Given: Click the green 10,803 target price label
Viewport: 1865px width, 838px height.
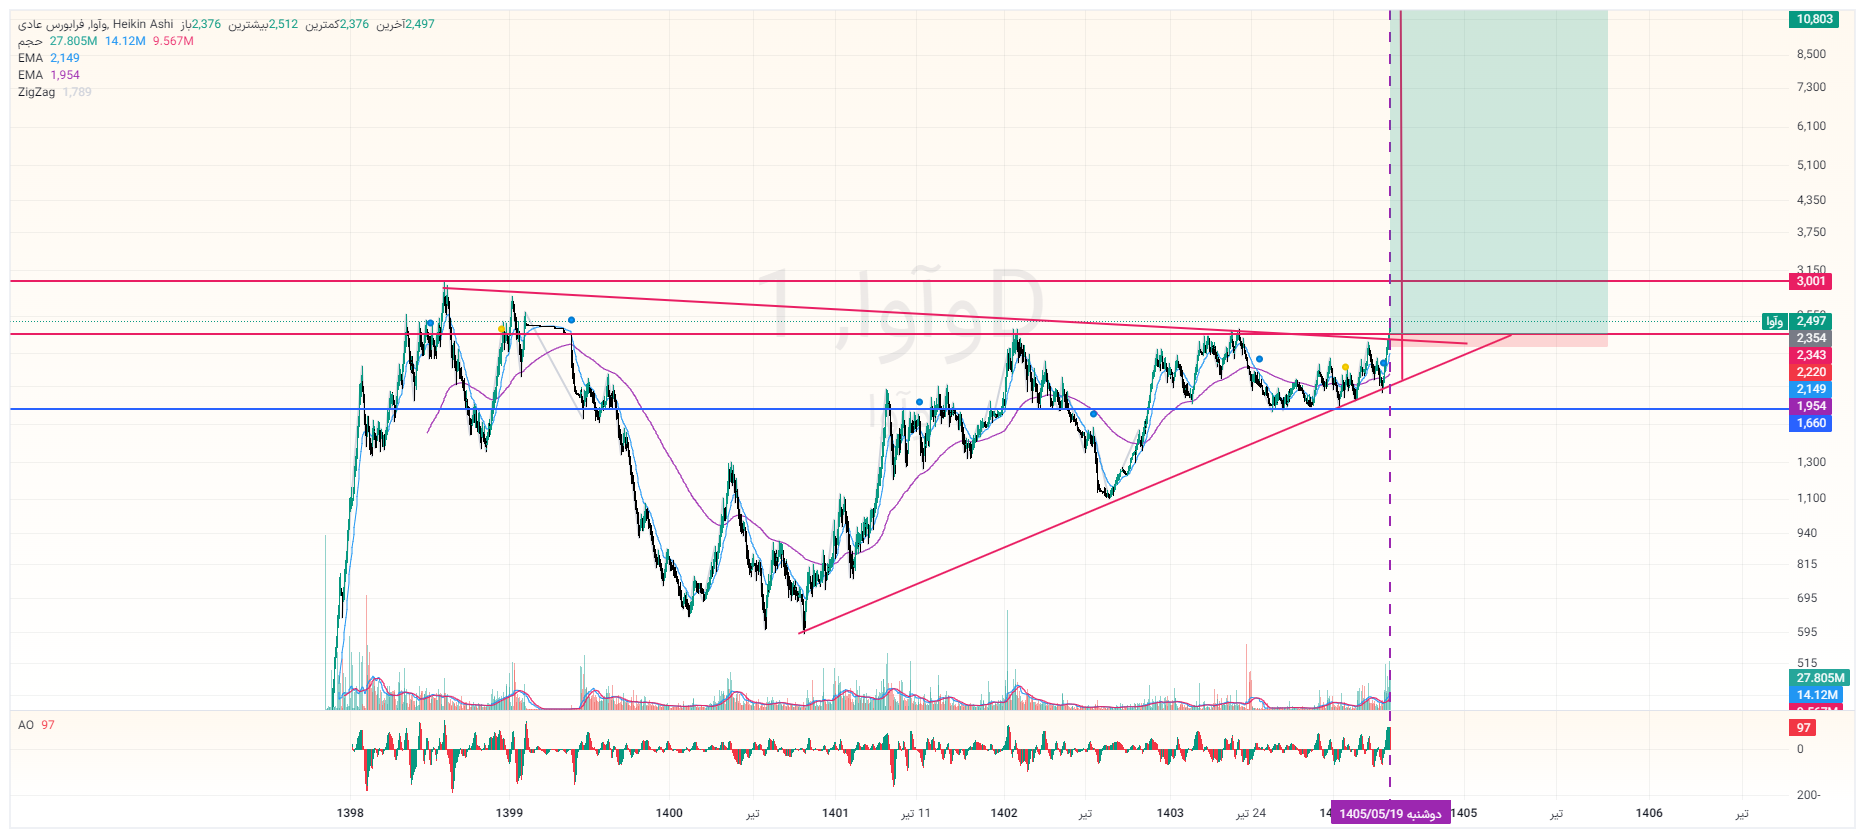Looking at the screenshot, I should coord(1814,19).
